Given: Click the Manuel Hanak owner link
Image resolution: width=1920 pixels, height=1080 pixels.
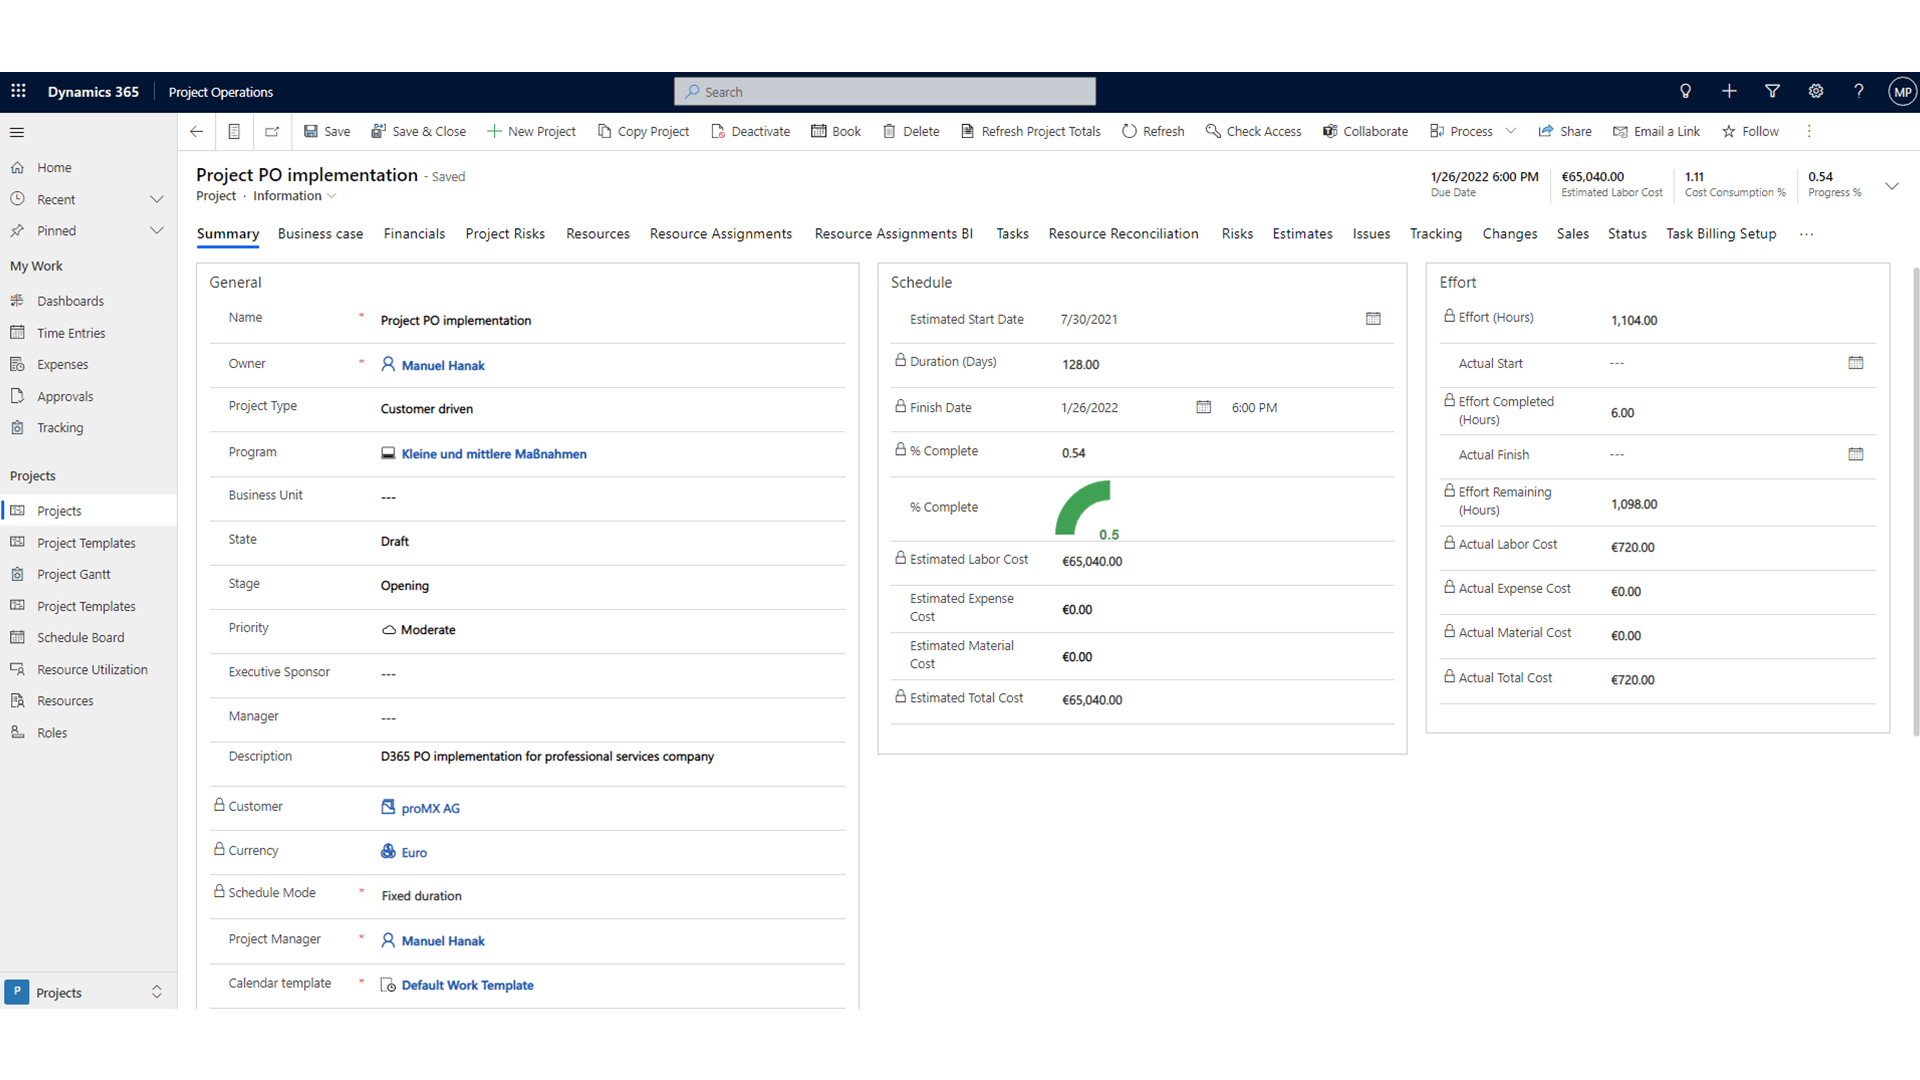Looking at the screenshot, I should point(443,365).
